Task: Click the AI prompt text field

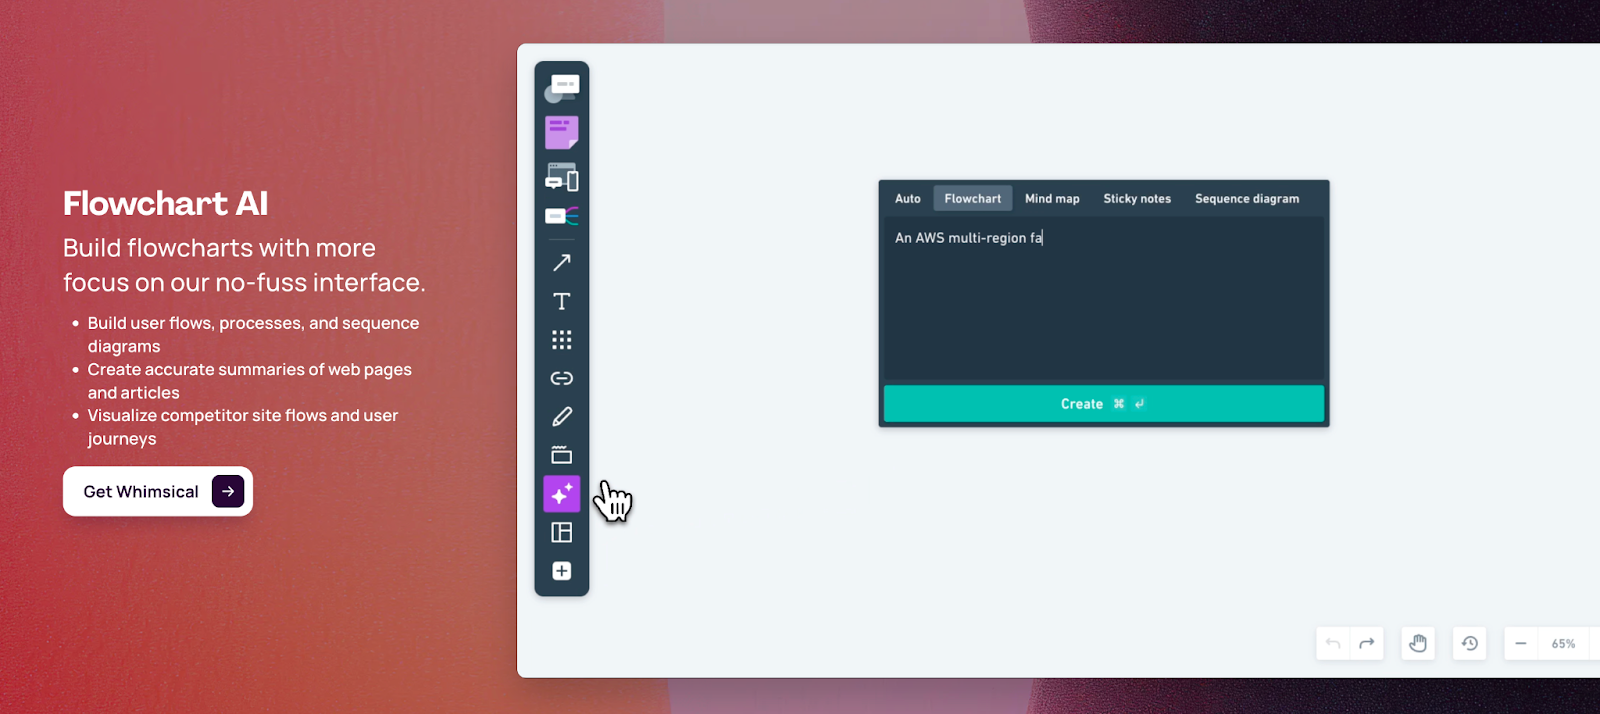Action: (1103, 300)
